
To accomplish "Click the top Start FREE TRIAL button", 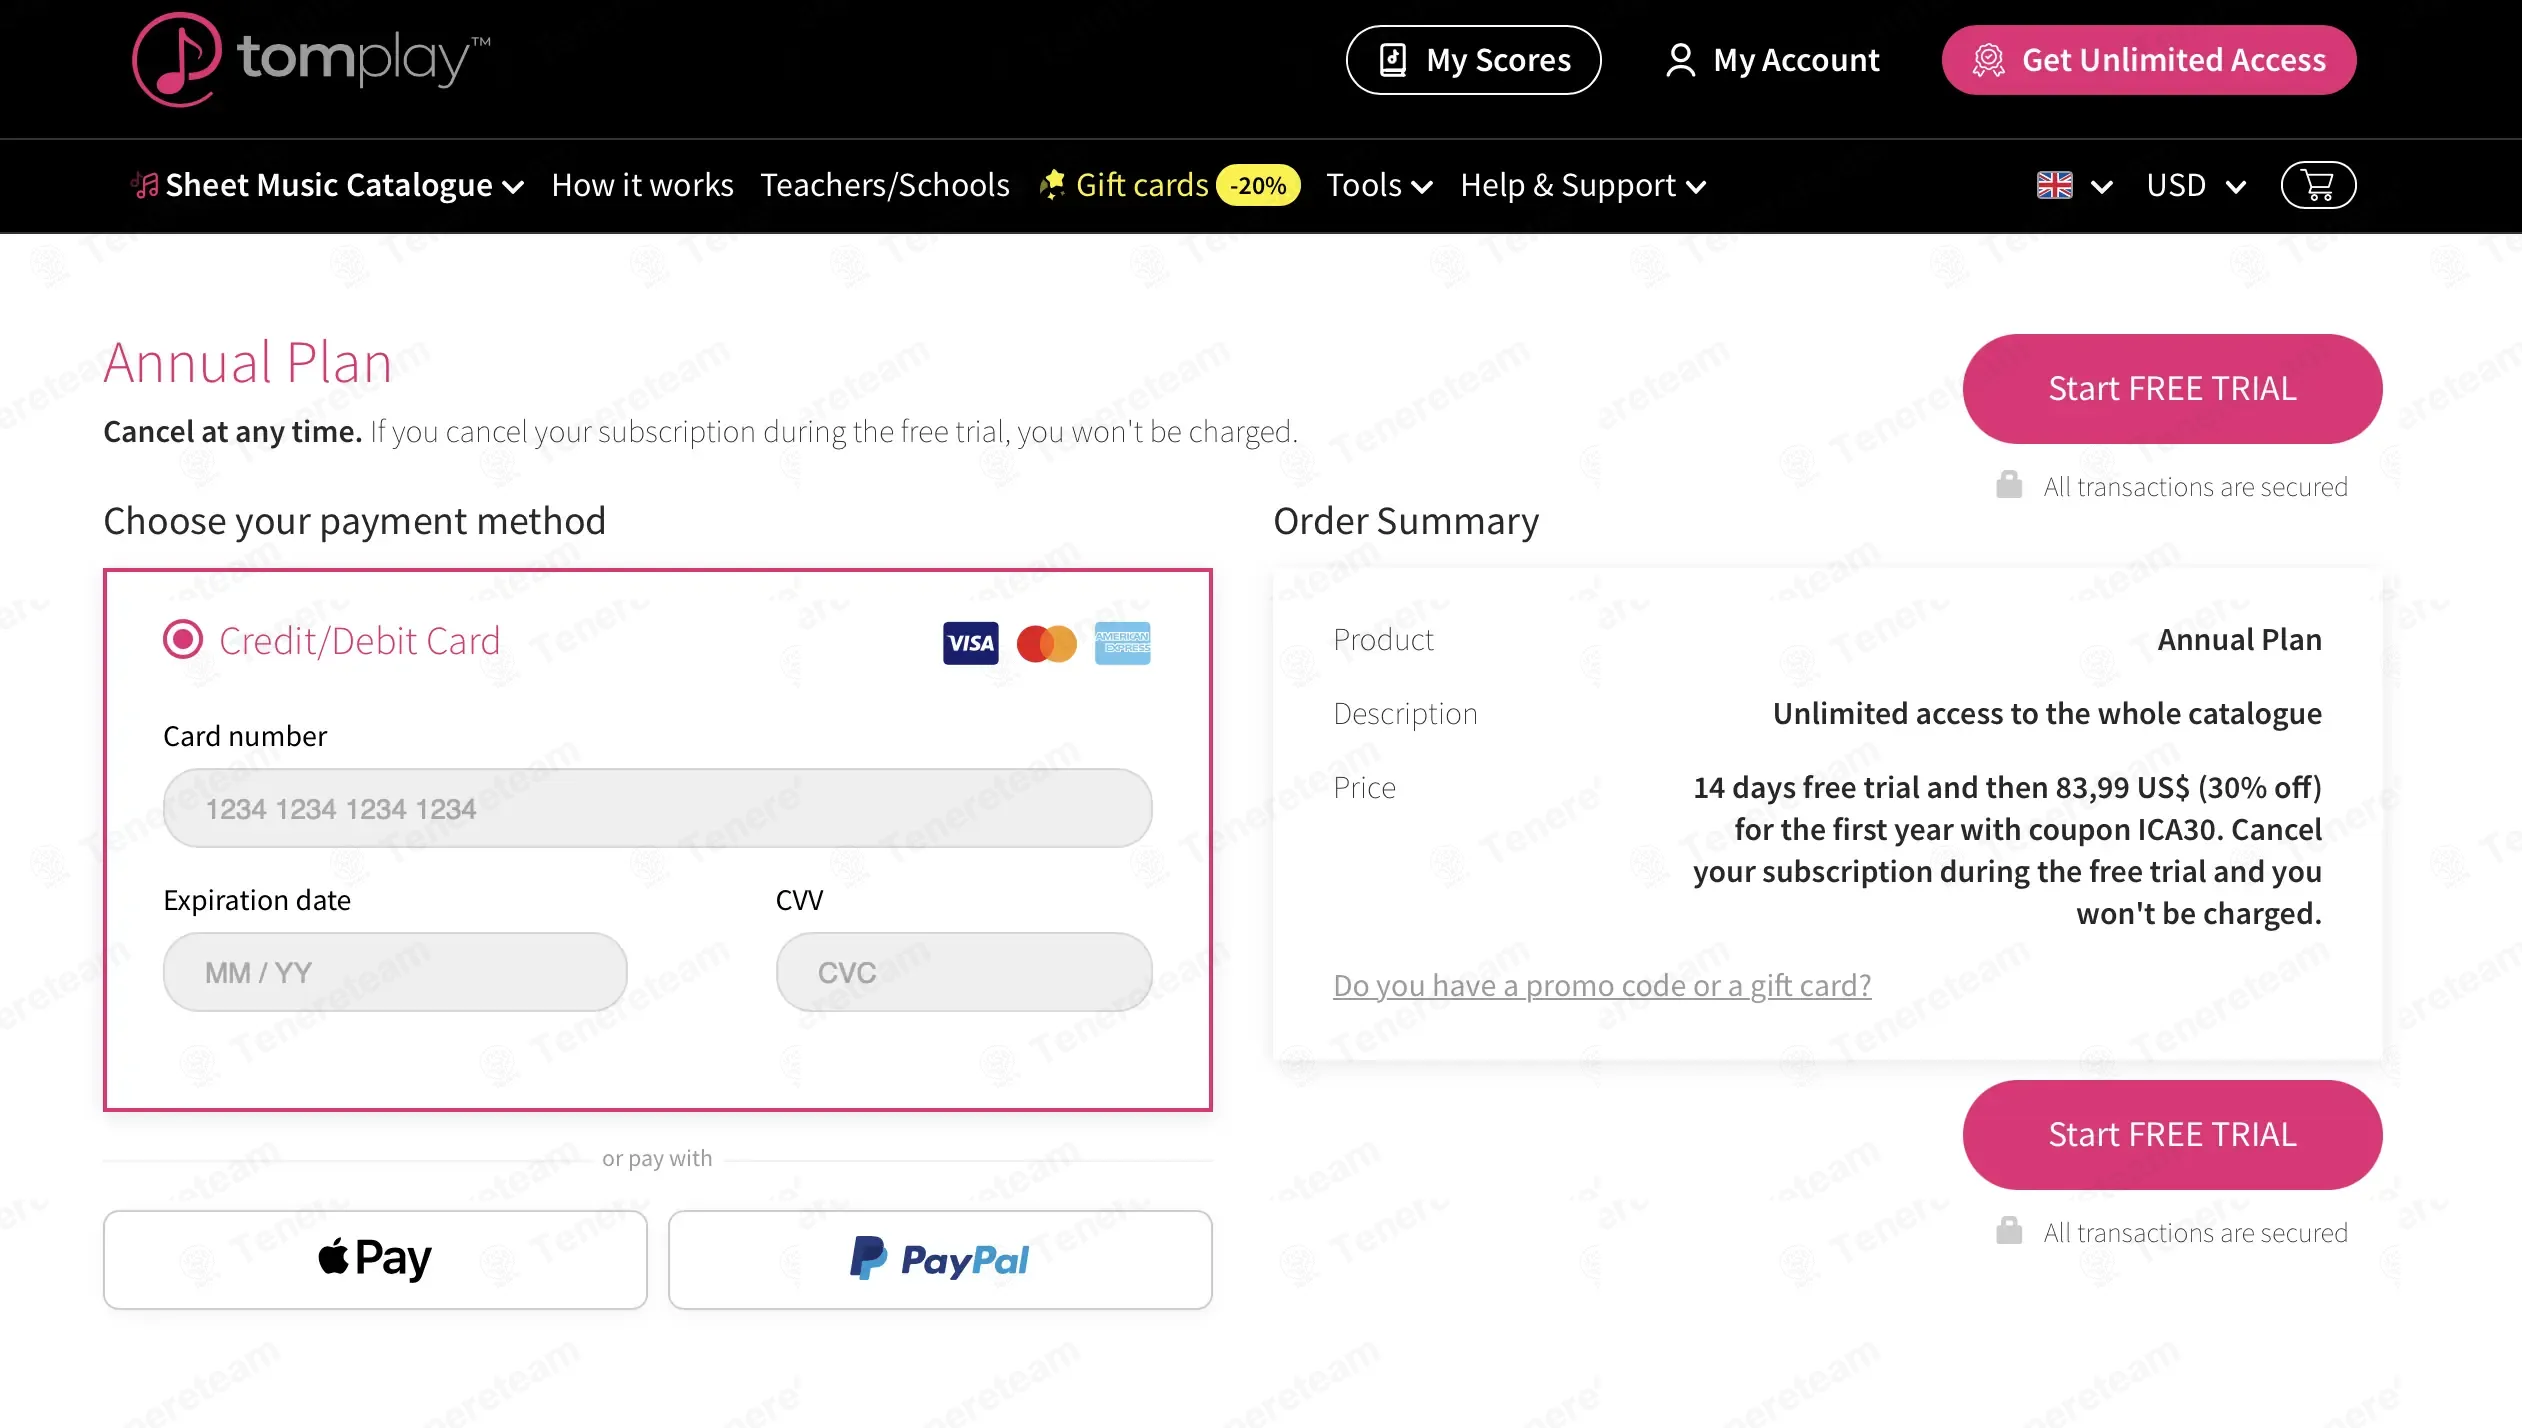I will (2171, 389).
